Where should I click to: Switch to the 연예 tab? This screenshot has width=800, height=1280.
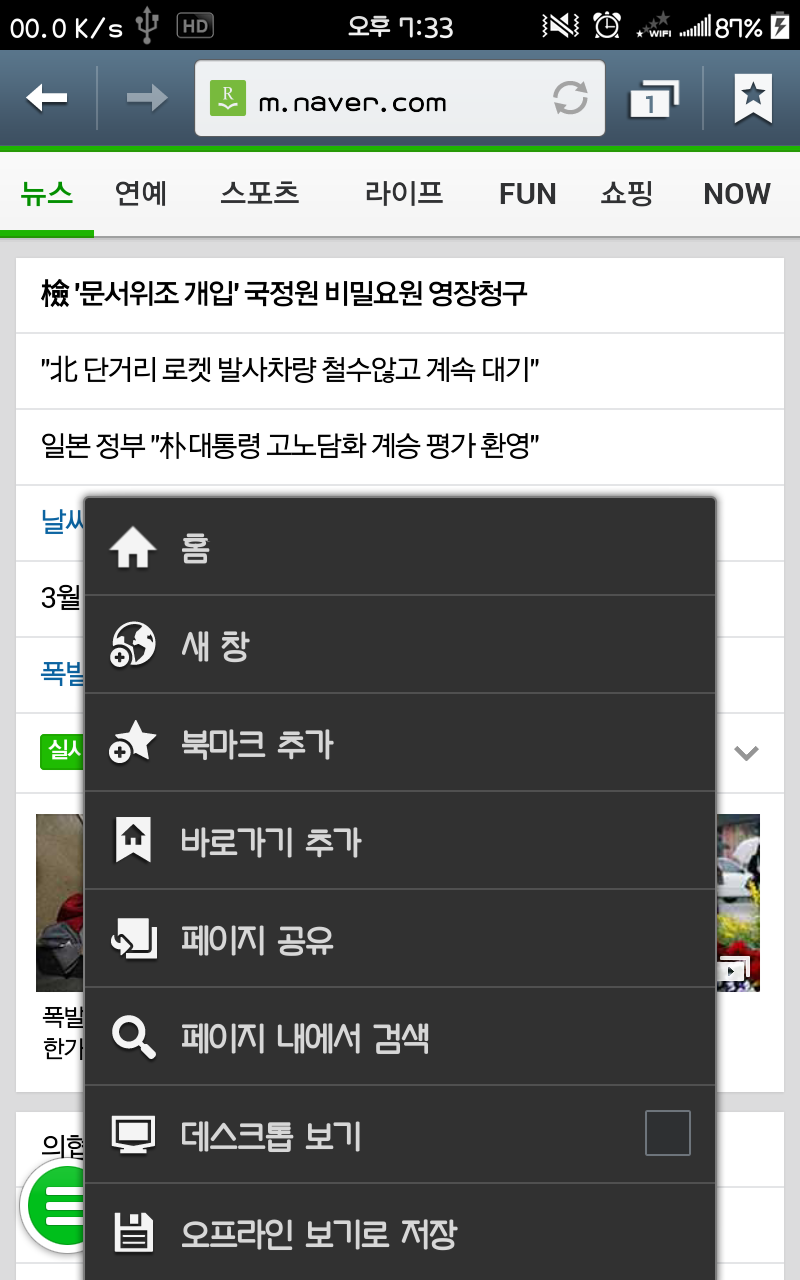pos(141,193)
